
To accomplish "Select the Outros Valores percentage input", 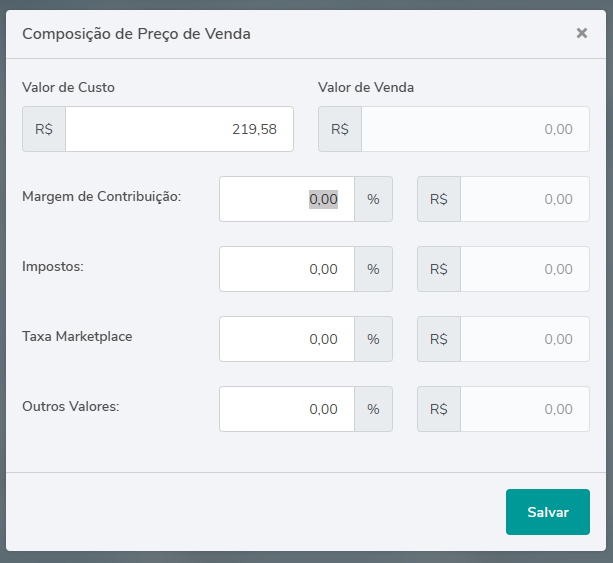I will (286, 409).
